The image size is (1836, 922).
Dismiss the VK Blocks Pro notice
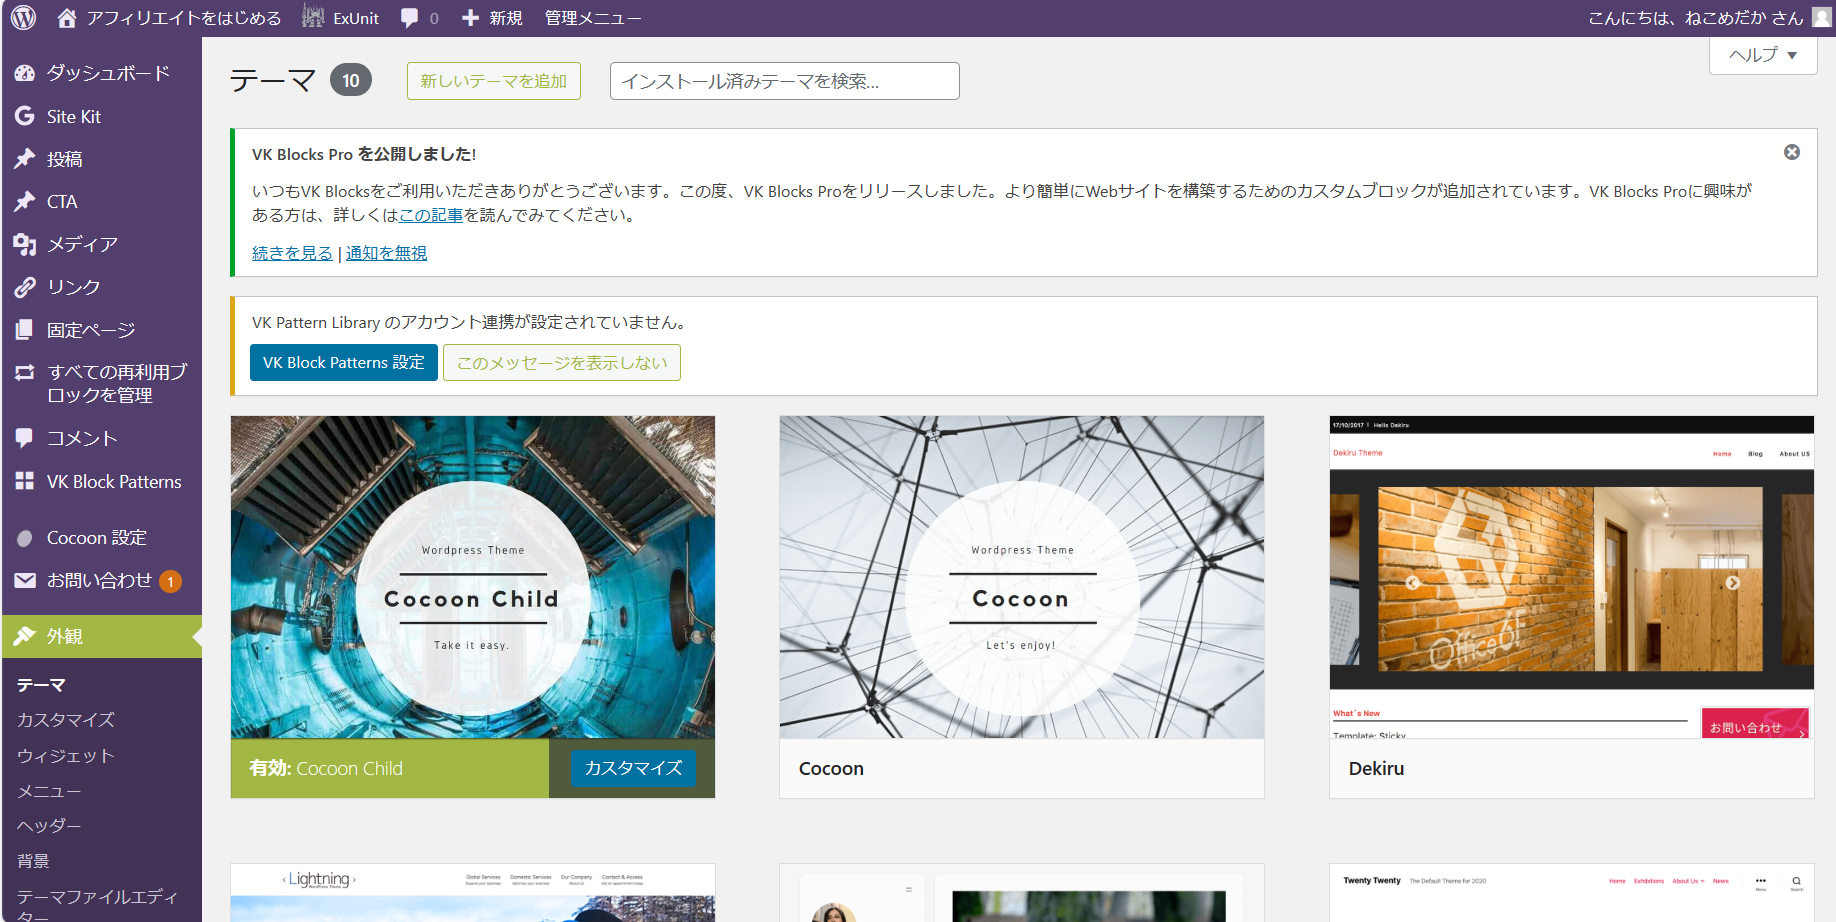1791,152
